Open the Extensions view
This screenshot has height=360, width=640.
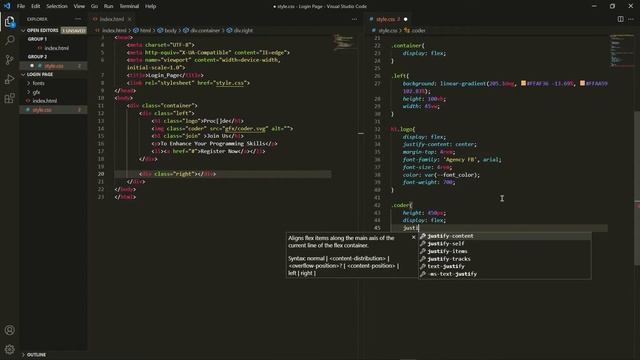click(9, 98)
